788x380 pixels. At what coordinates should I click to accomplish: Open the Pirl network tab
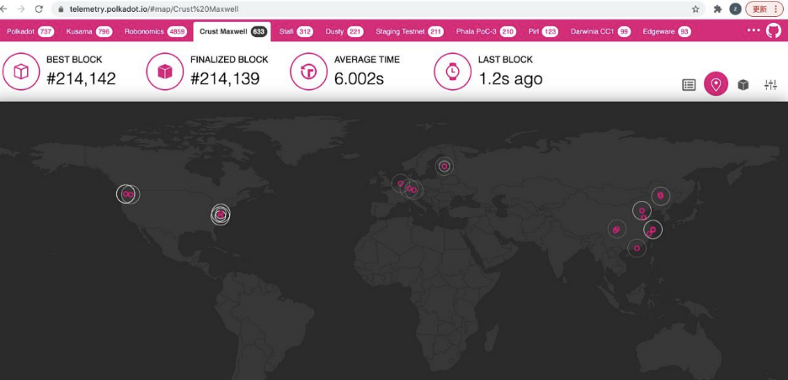click(x=543, y=31)
